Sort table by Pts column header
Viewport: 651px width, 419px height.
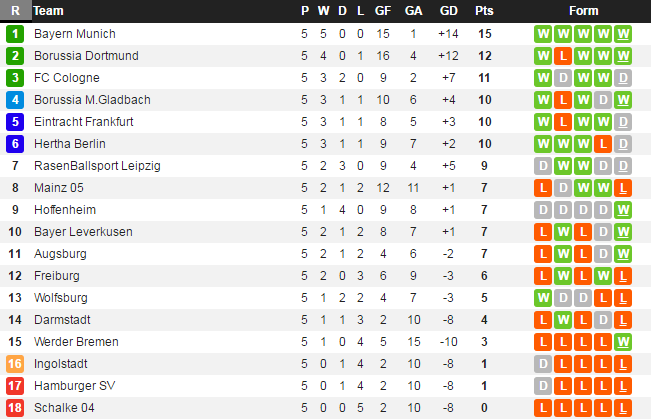(484, 11)
